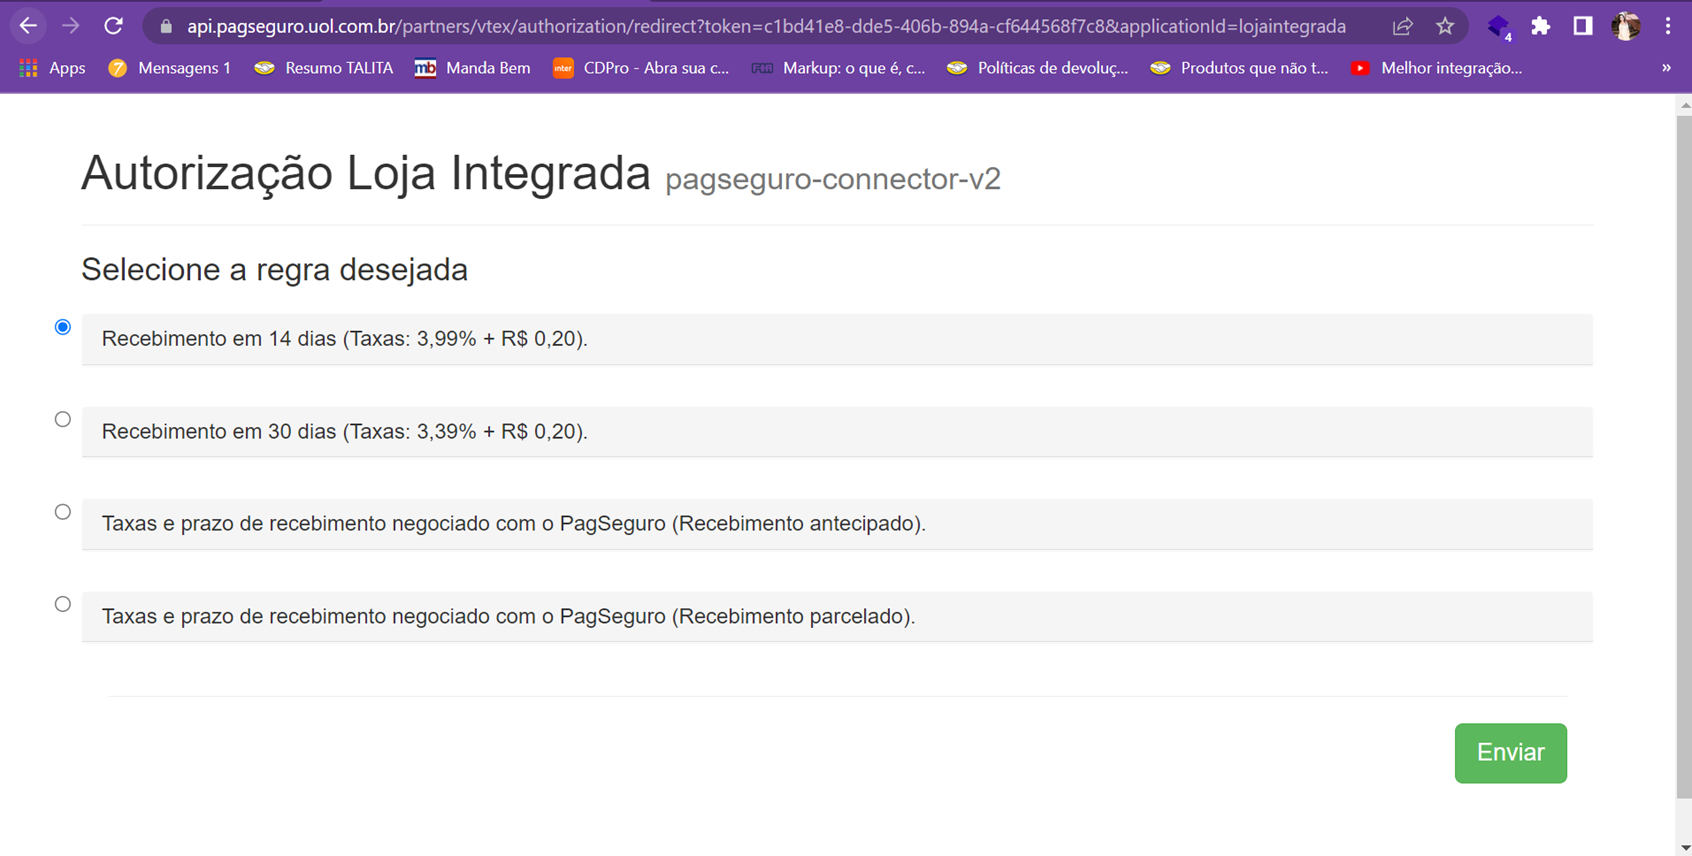Click the text Recebimento em 14 dias (Taxas: 3,99%

(x=345, y=339)
